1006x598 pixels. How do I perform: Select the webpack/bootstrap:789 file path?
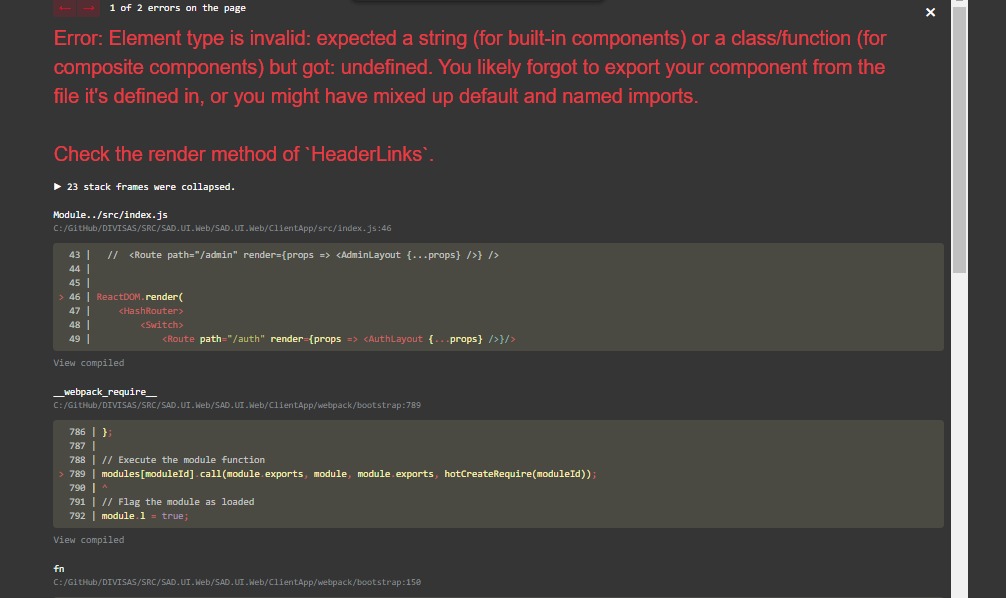(237, 404)
